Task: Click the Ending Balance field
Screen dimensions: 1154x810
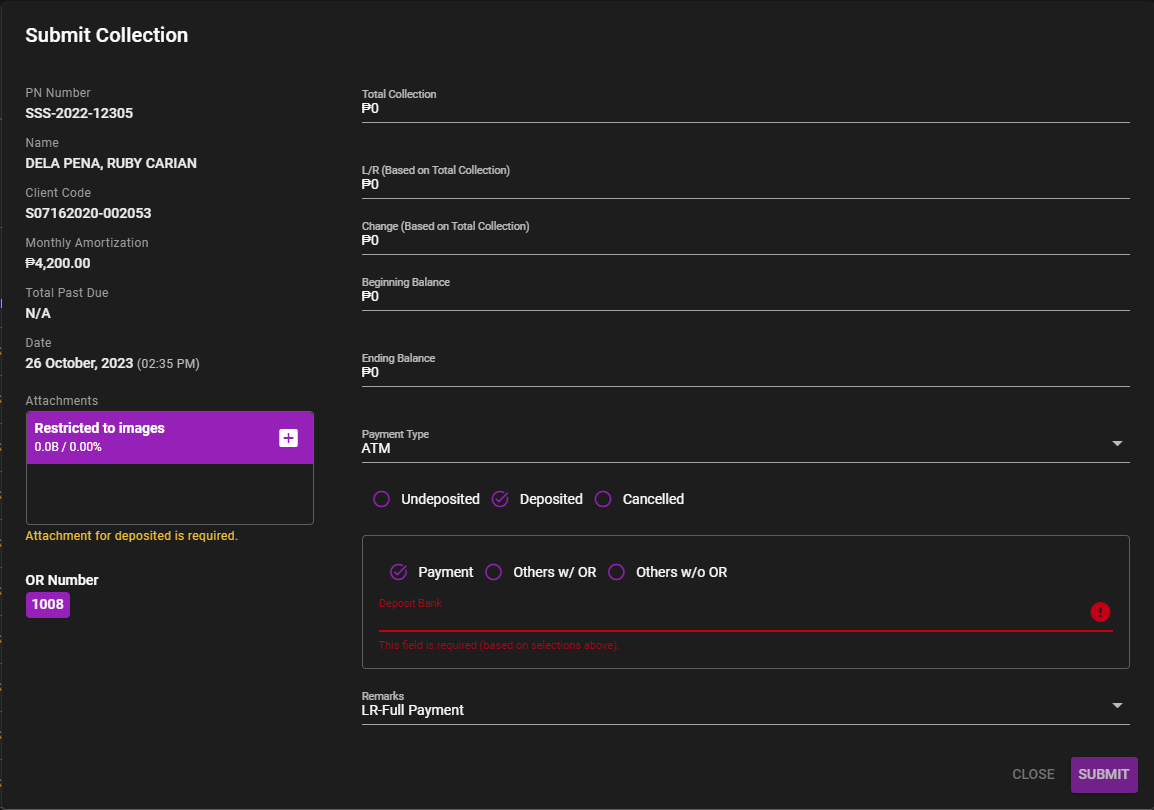Action: tap(745, 368)
